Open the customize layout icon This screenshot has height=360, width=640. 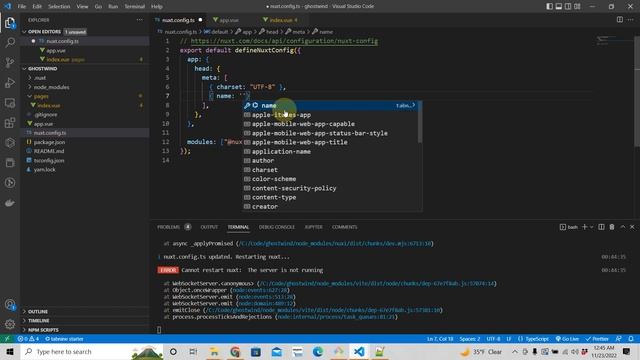[x=577, y=7]
